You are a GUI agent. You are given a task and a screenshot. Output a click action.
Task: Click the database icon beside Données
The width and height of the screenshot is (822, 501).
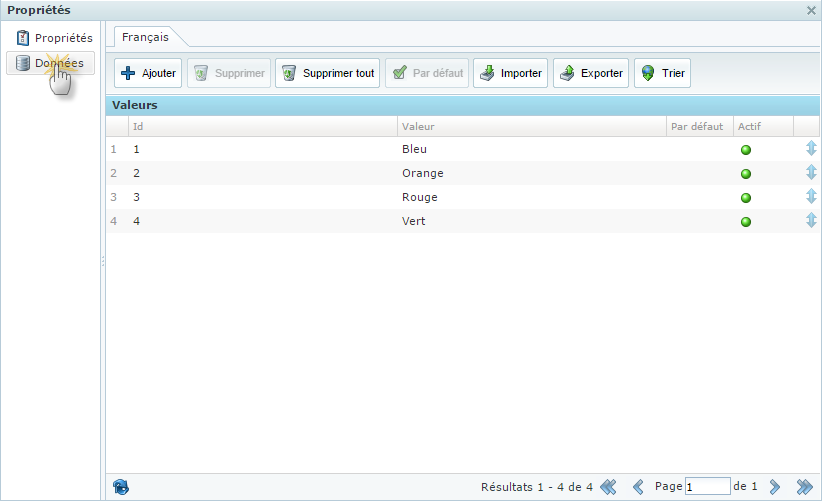click(x=23, y=63)
